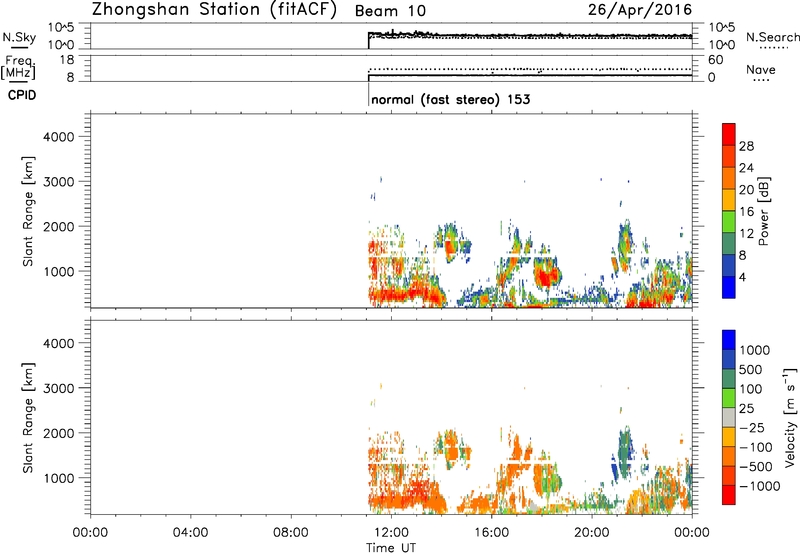Click the 'Power [dB]' color bar label
This screenshot has width=800, height=554.
[764, 211]
